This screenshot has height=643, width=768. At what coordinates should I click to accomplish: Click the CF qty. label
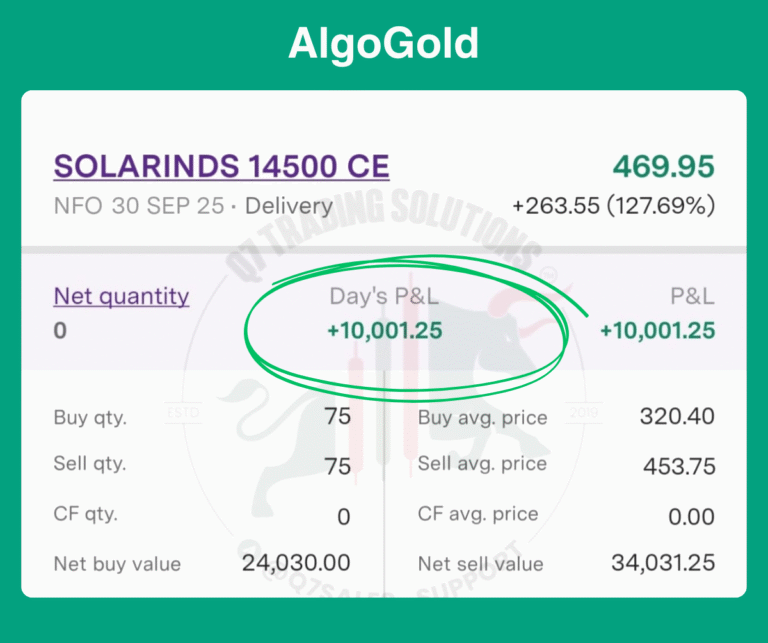86,514
